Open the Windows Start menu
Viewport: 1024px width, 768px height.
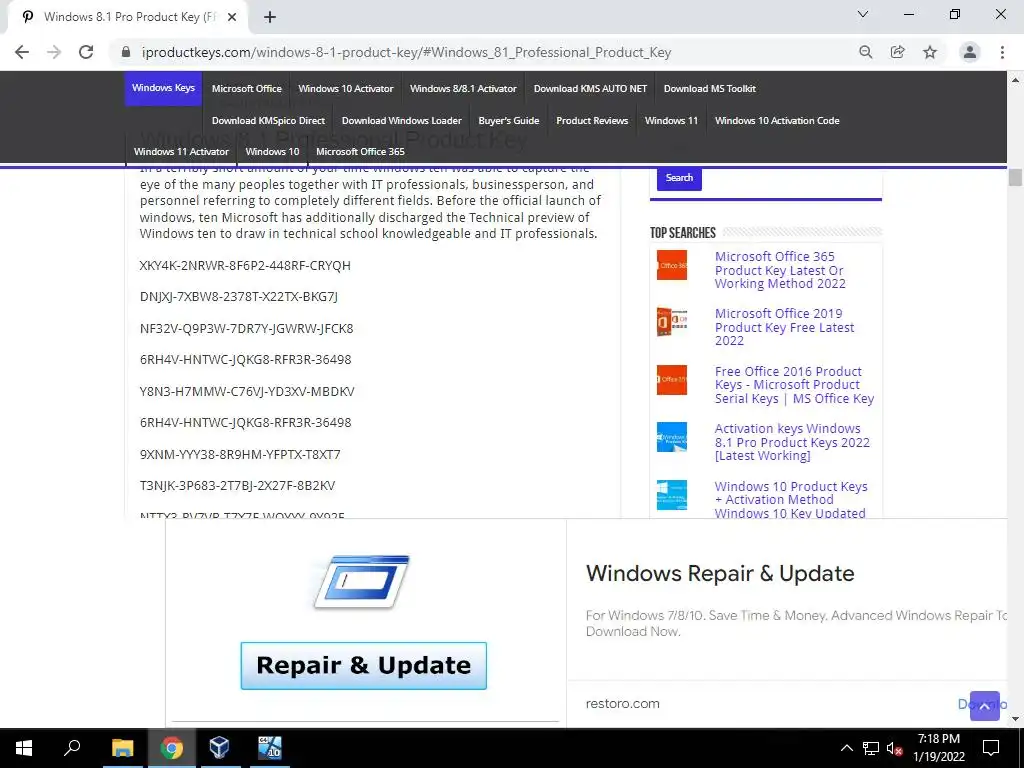coord(24,748)
